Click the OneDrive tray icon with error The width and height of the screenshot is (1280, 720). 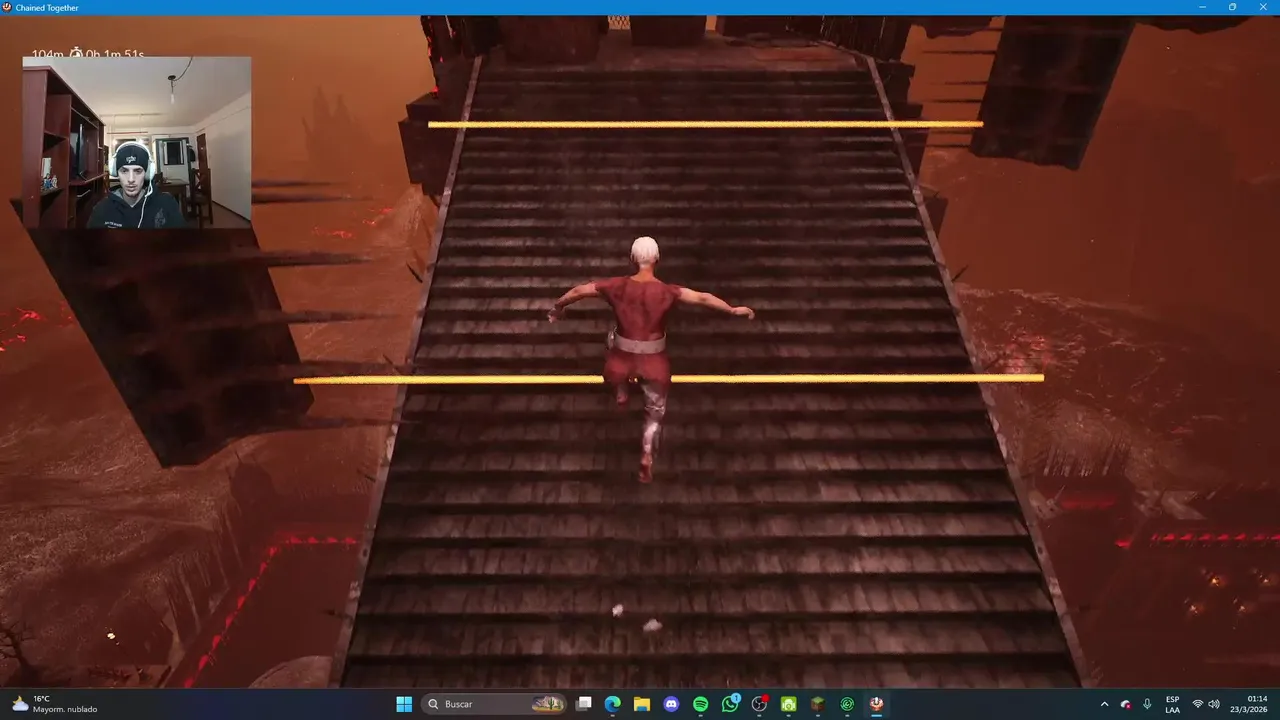coord(1126,704)
